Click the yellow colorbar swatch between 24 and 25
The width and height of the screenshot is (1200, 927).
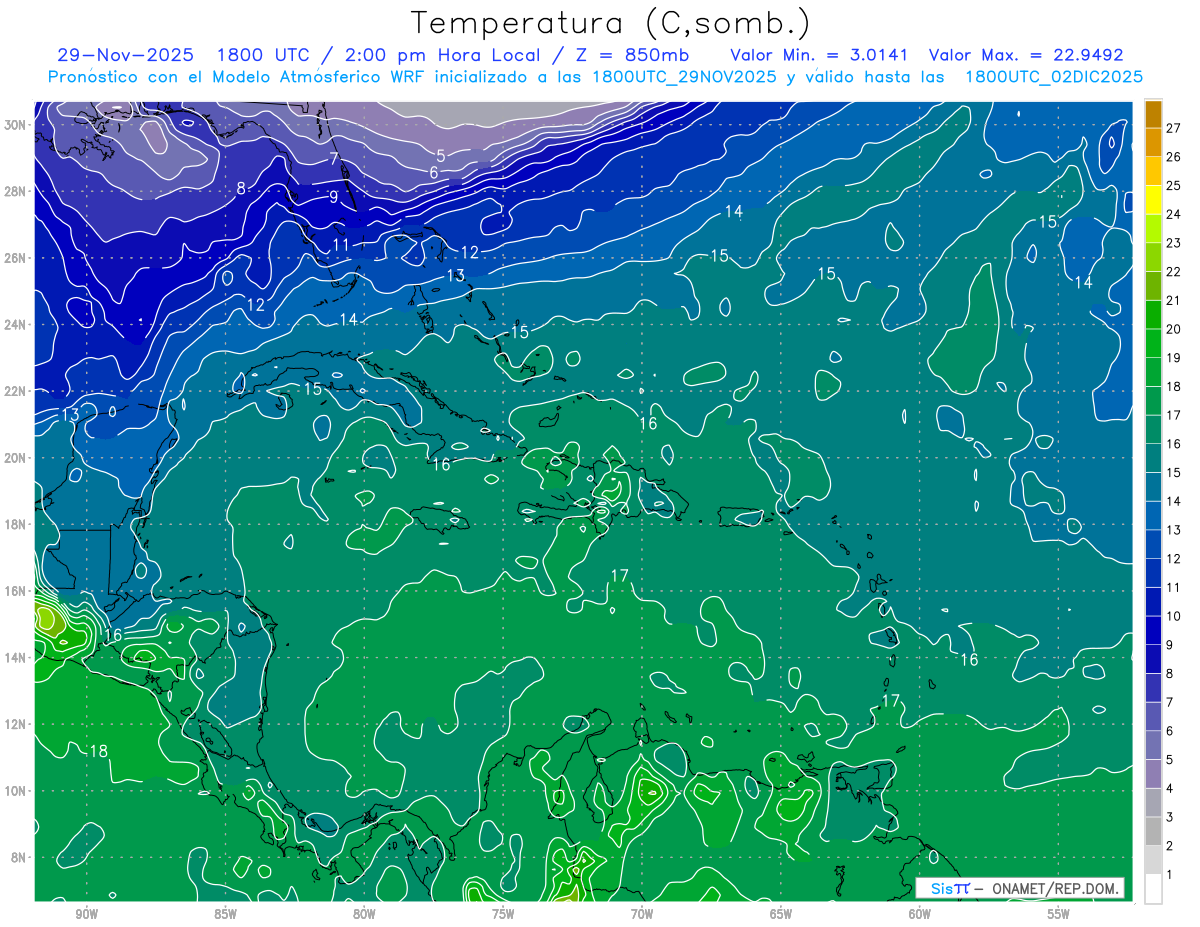pyautogui.click(x=1153, y=200)
